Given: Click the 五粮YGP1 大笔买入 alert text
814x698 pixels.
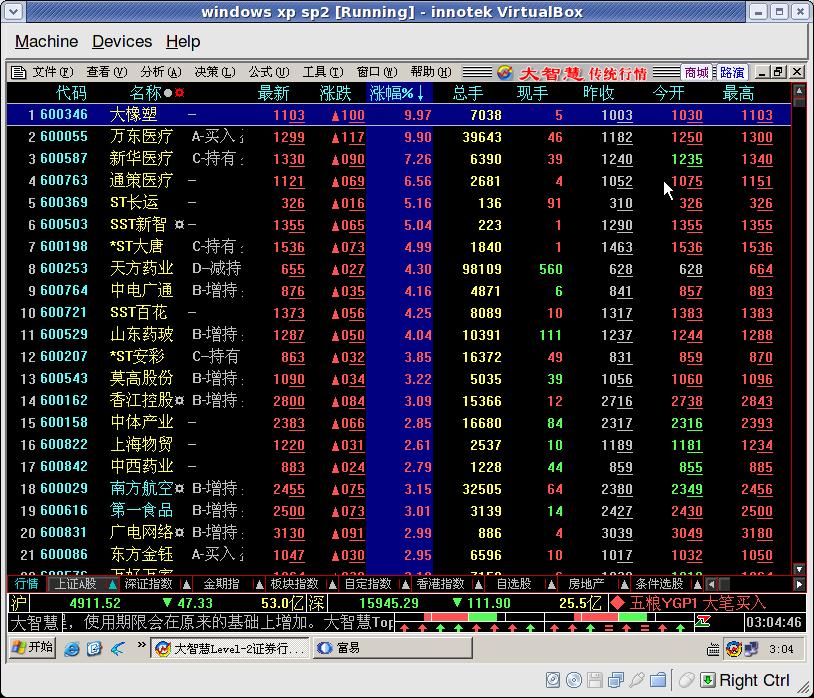Looking at the screenshot, I should click(x=697, y=603).
